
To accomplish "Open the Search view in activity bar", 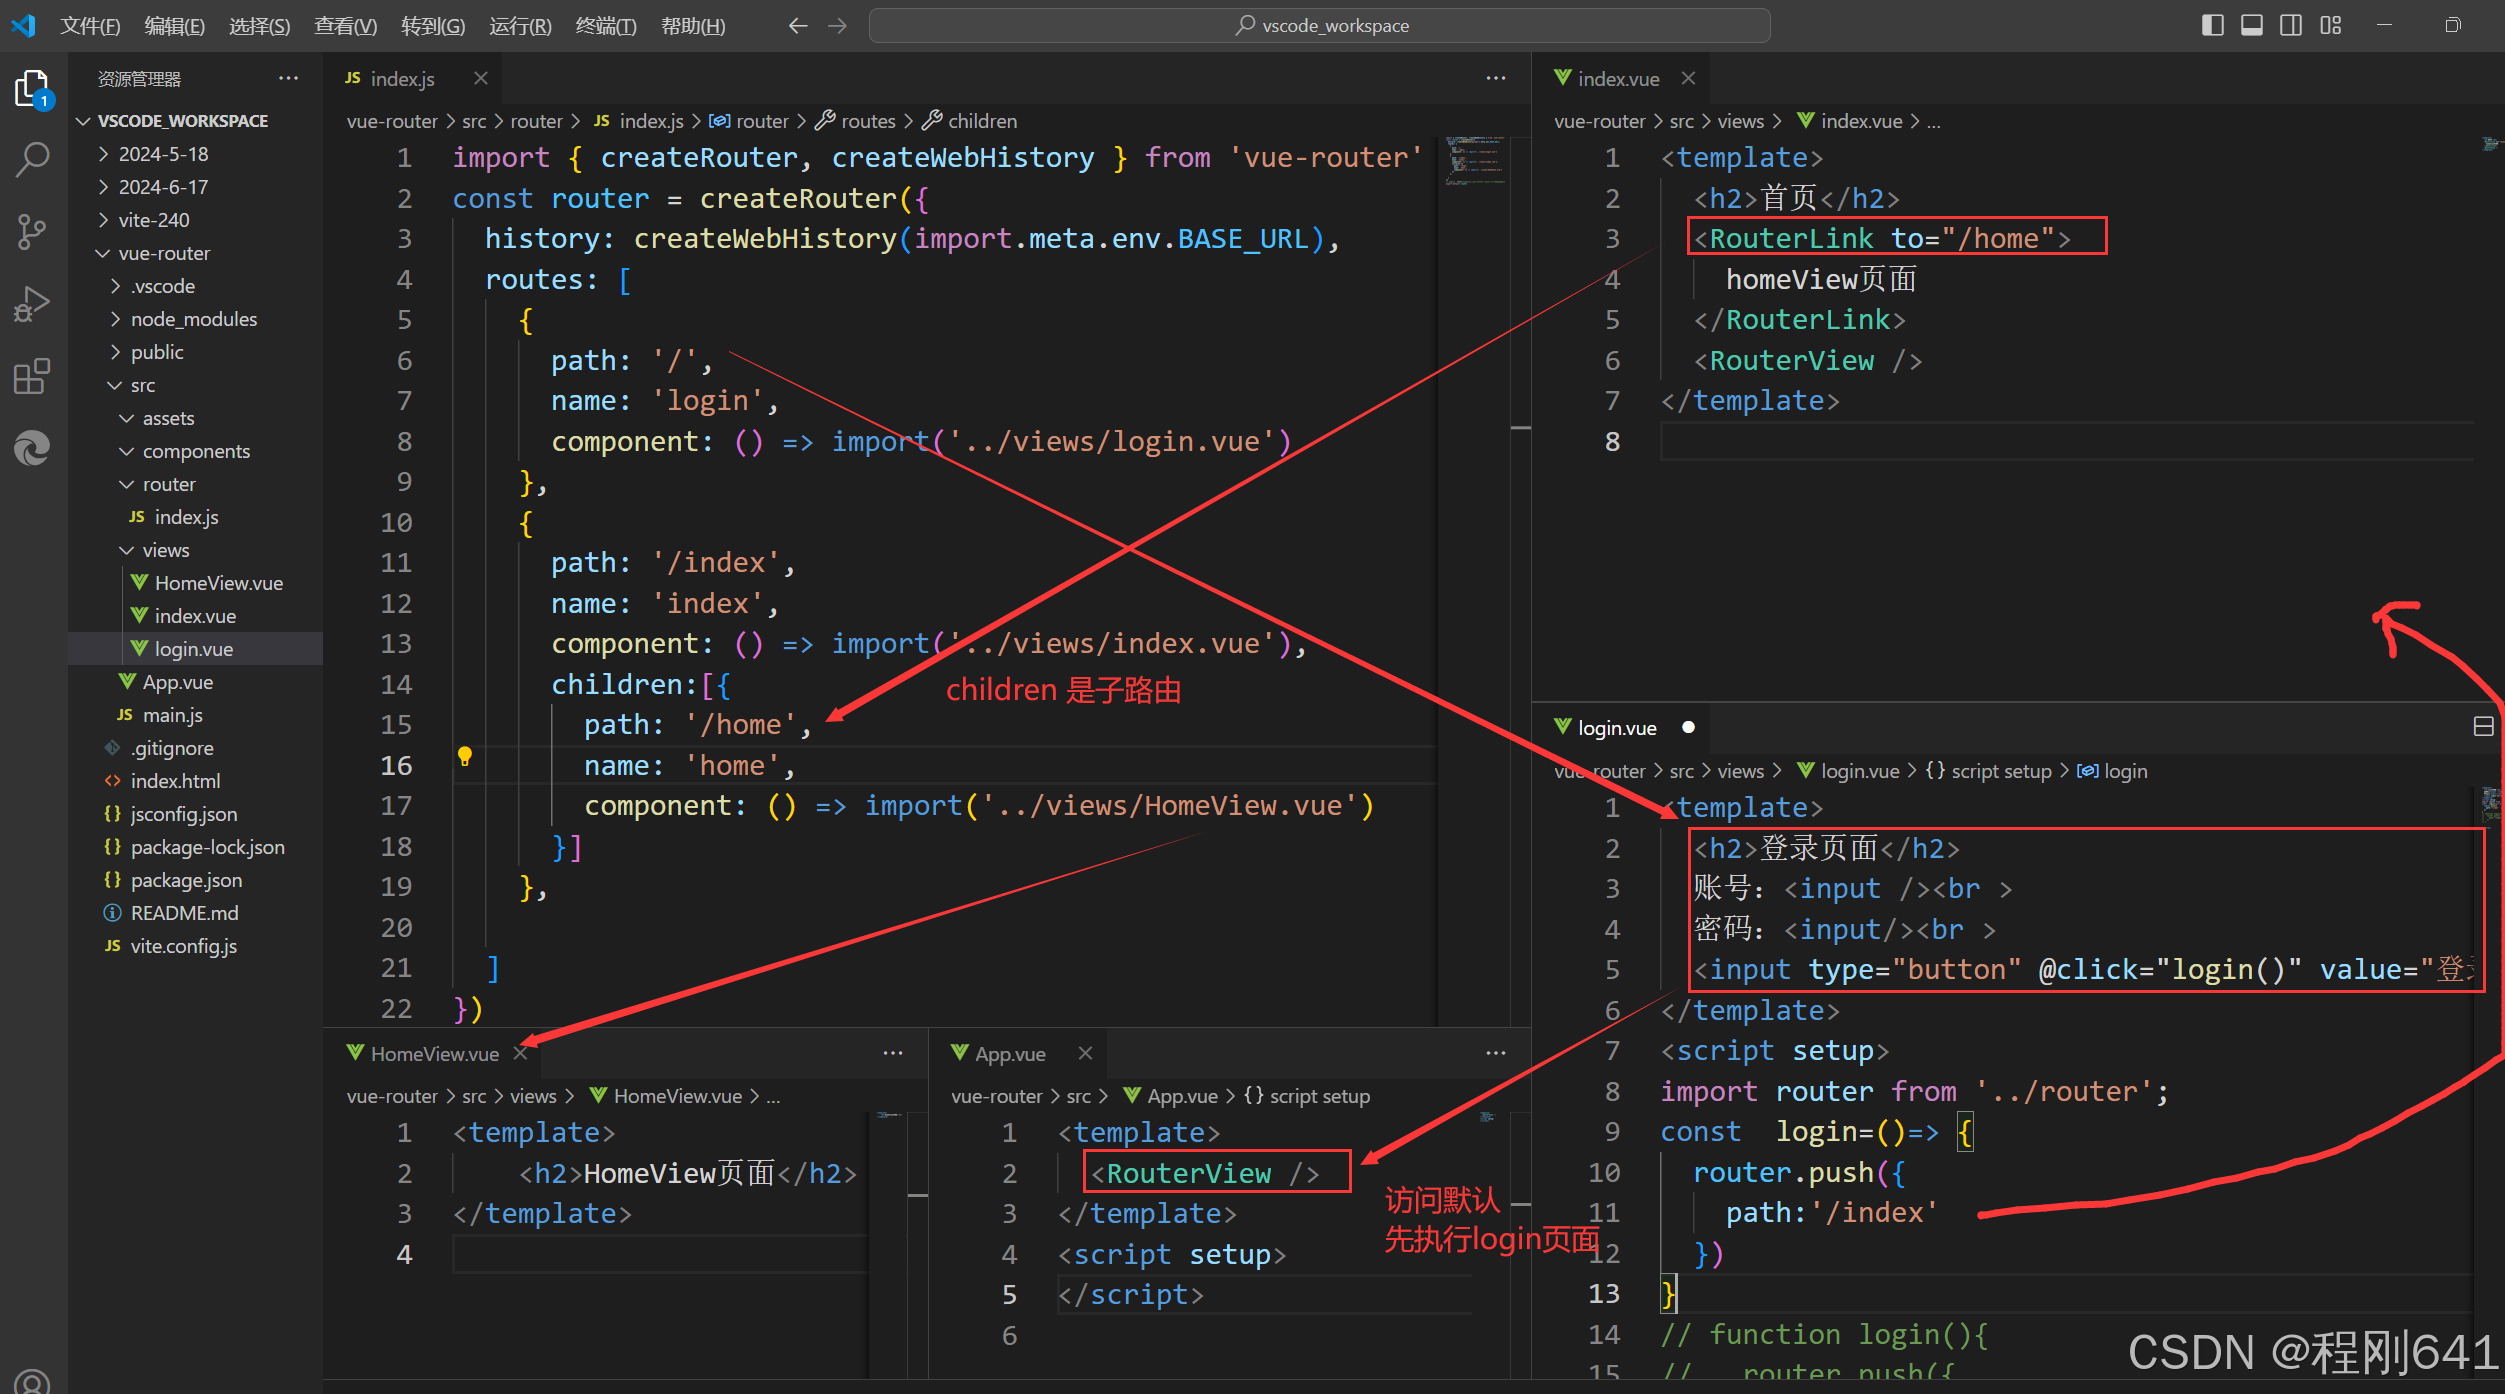I will (32, 158).
